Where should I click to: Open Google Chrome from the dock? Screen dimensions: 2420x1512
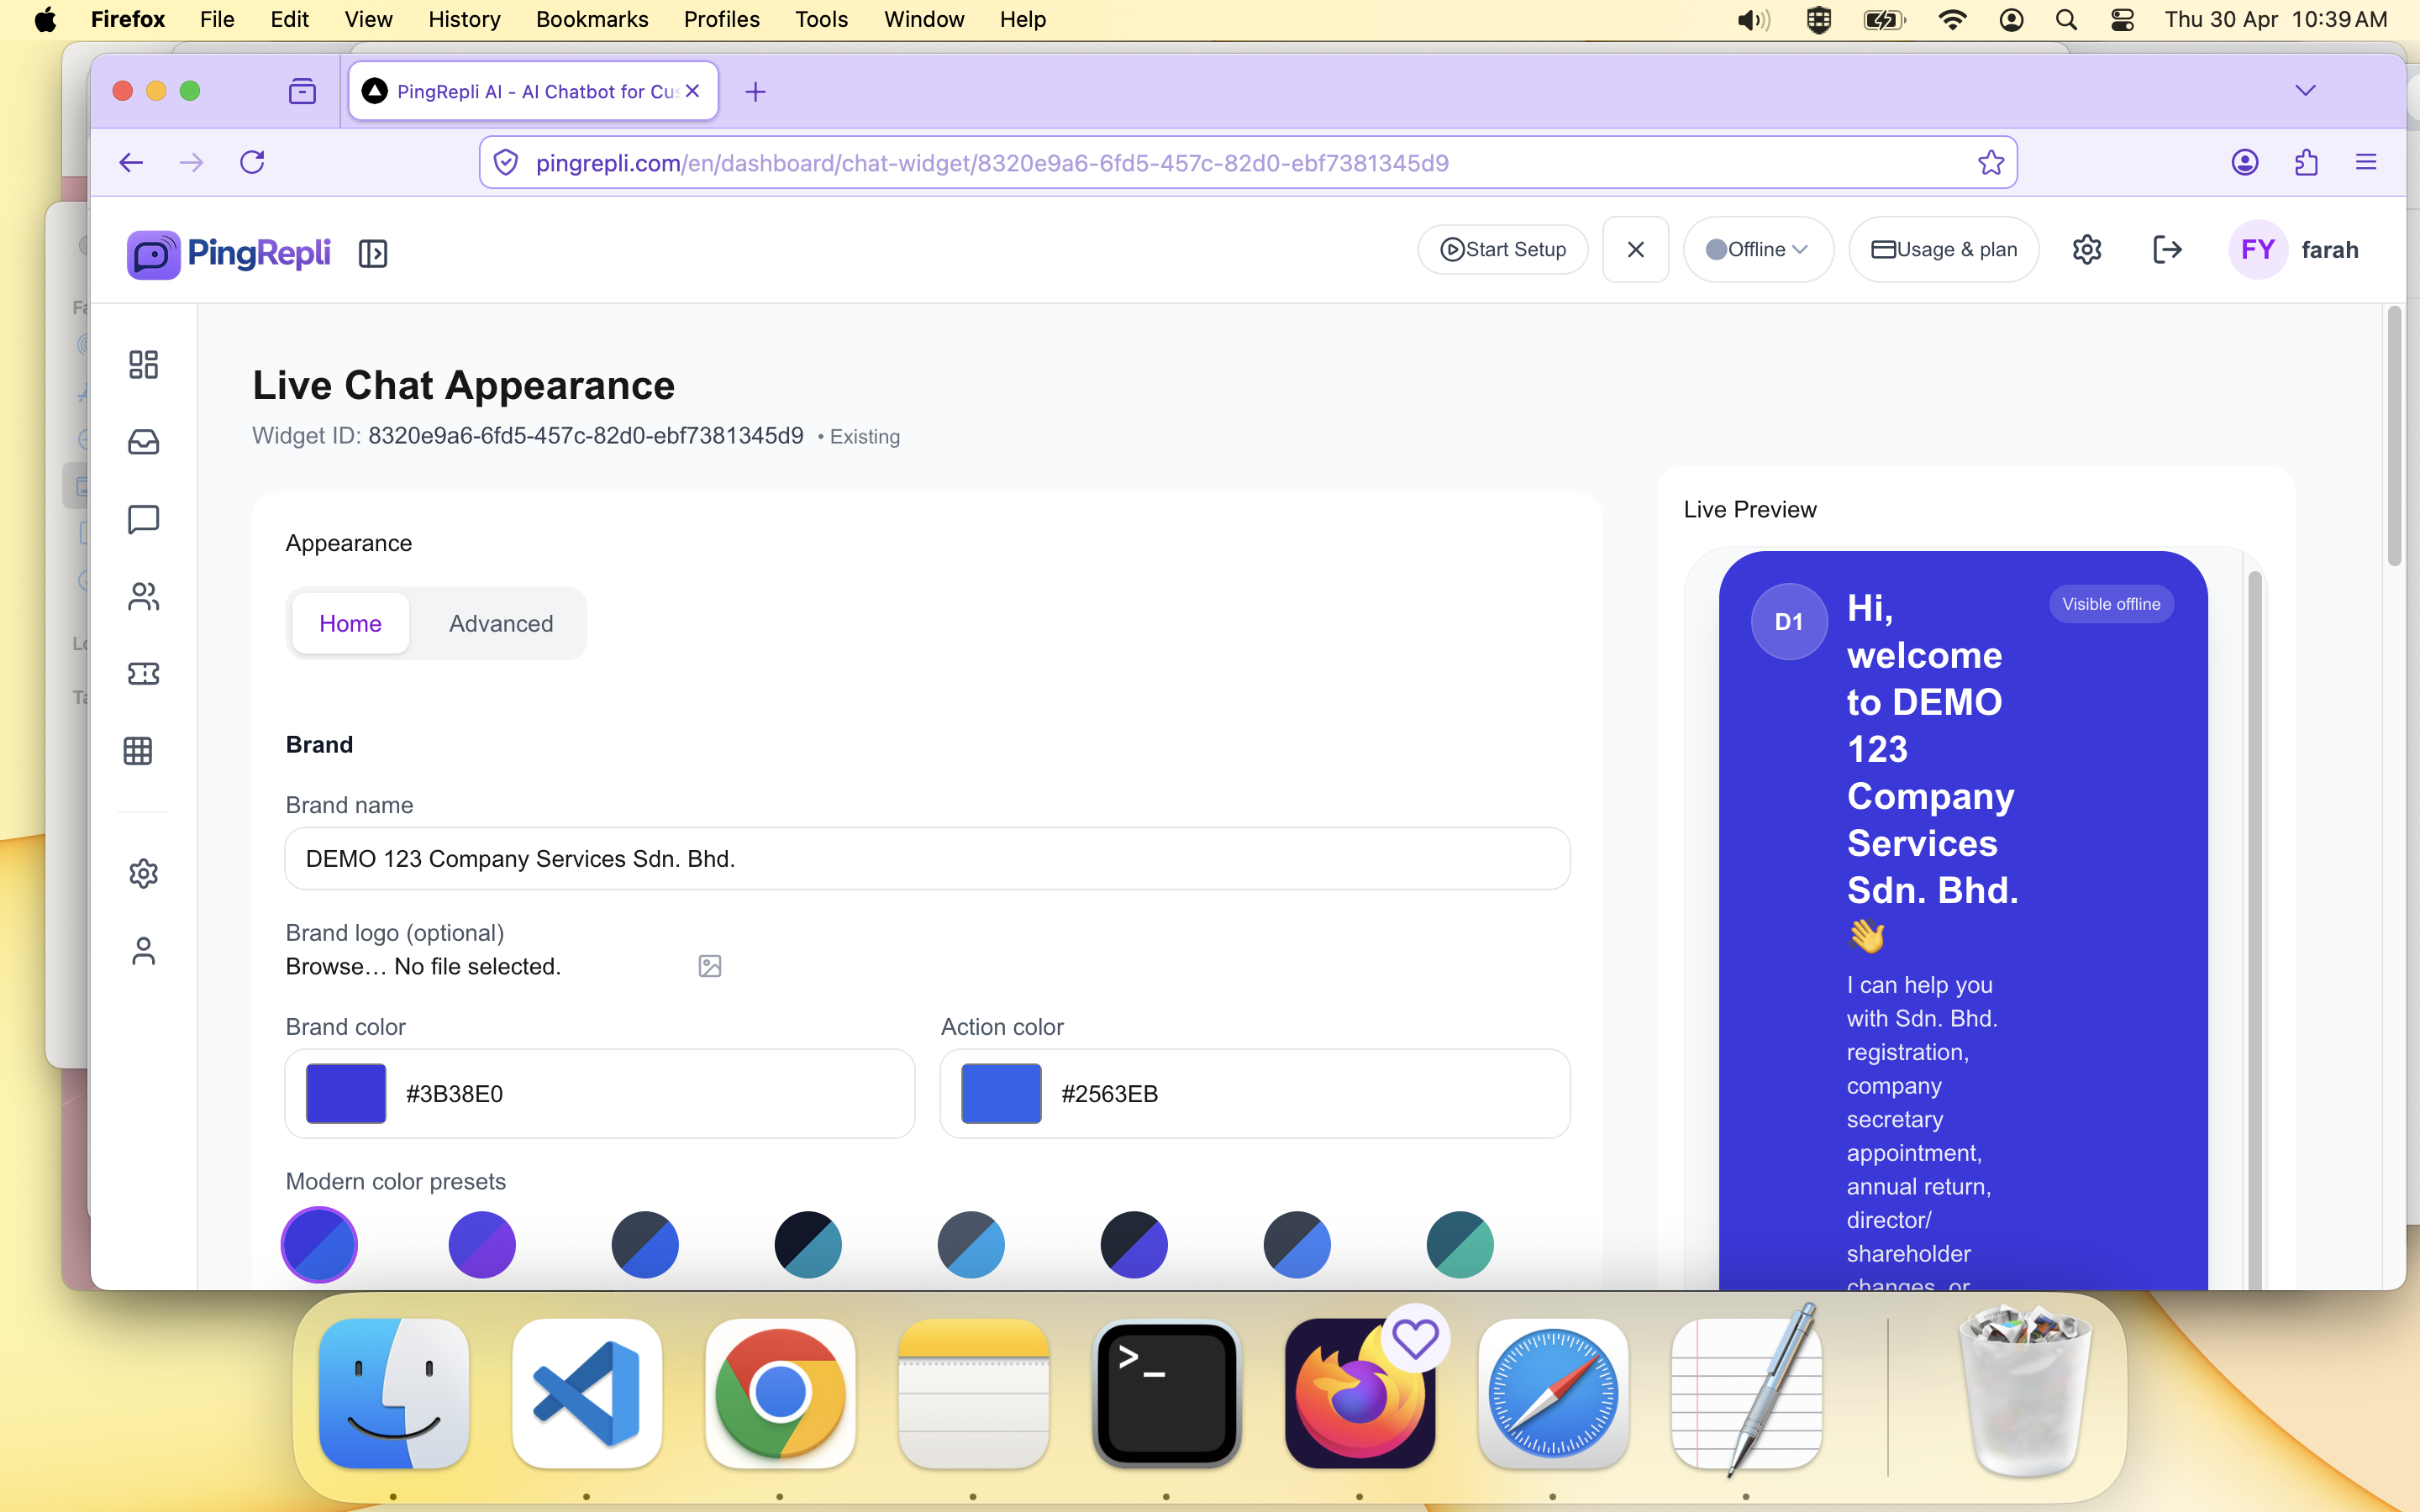tap(780, 1394)
